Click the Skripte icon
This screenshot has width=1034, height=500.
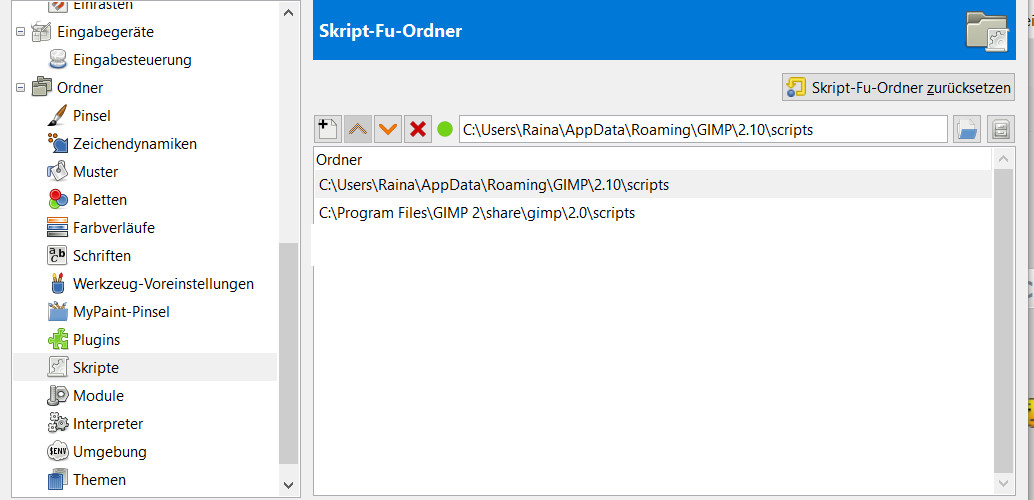(58, 367)
